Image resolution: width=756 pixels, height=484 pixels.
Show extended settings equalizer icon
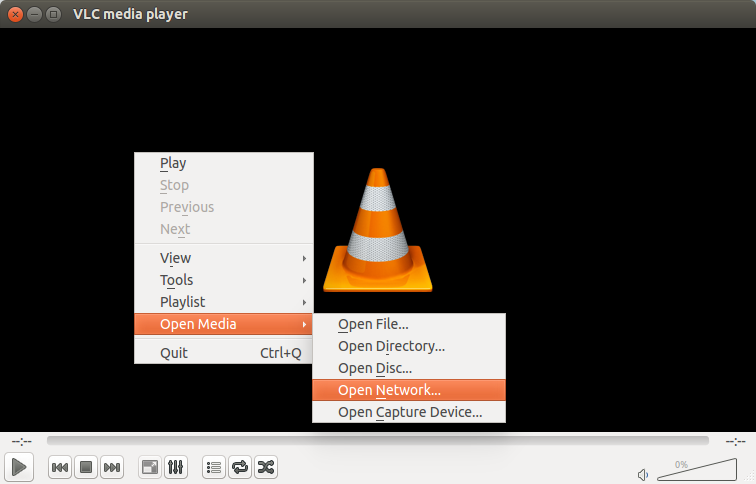[176, 467]
